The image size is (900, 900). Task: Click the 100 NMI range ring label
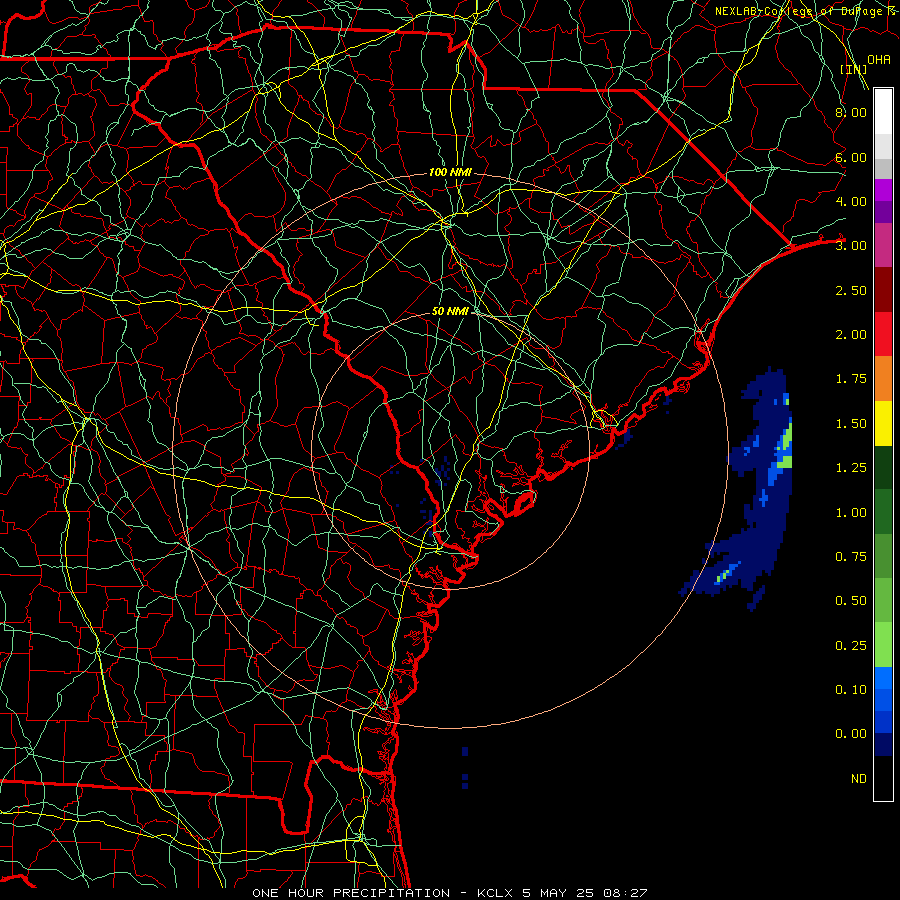[x=450, y=172]
